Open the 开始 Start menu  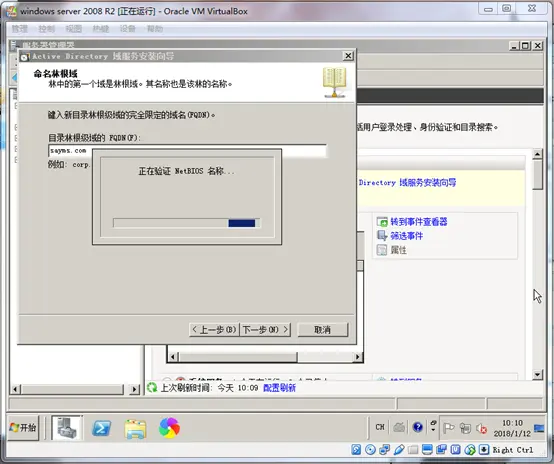coord(23,428)
